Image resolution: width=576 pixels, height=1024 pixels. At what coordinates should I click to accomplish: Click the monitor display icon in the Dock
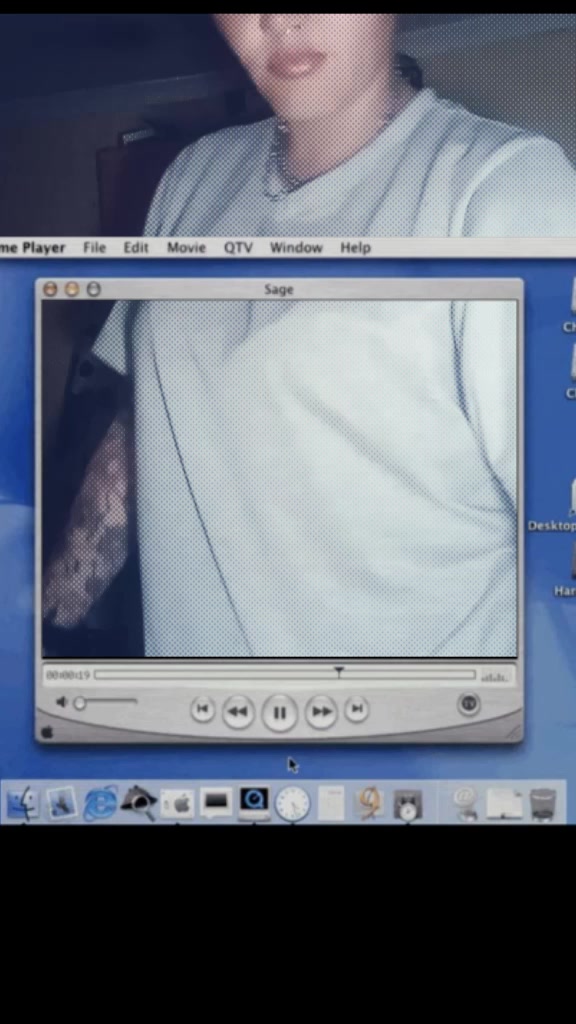point(216,803)
